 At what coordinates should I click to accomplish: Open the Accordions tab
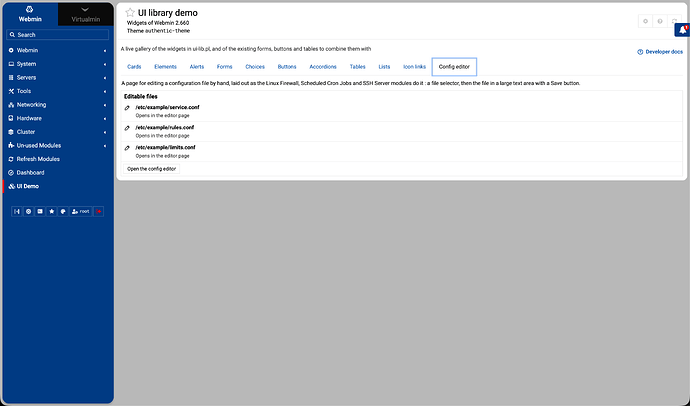[x=323, y=67]
